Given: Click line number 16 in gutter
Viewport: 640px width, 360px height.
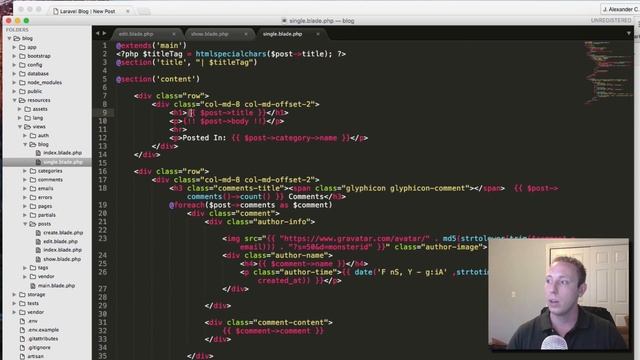Looking at the screenshot, I should pos(102,171).
